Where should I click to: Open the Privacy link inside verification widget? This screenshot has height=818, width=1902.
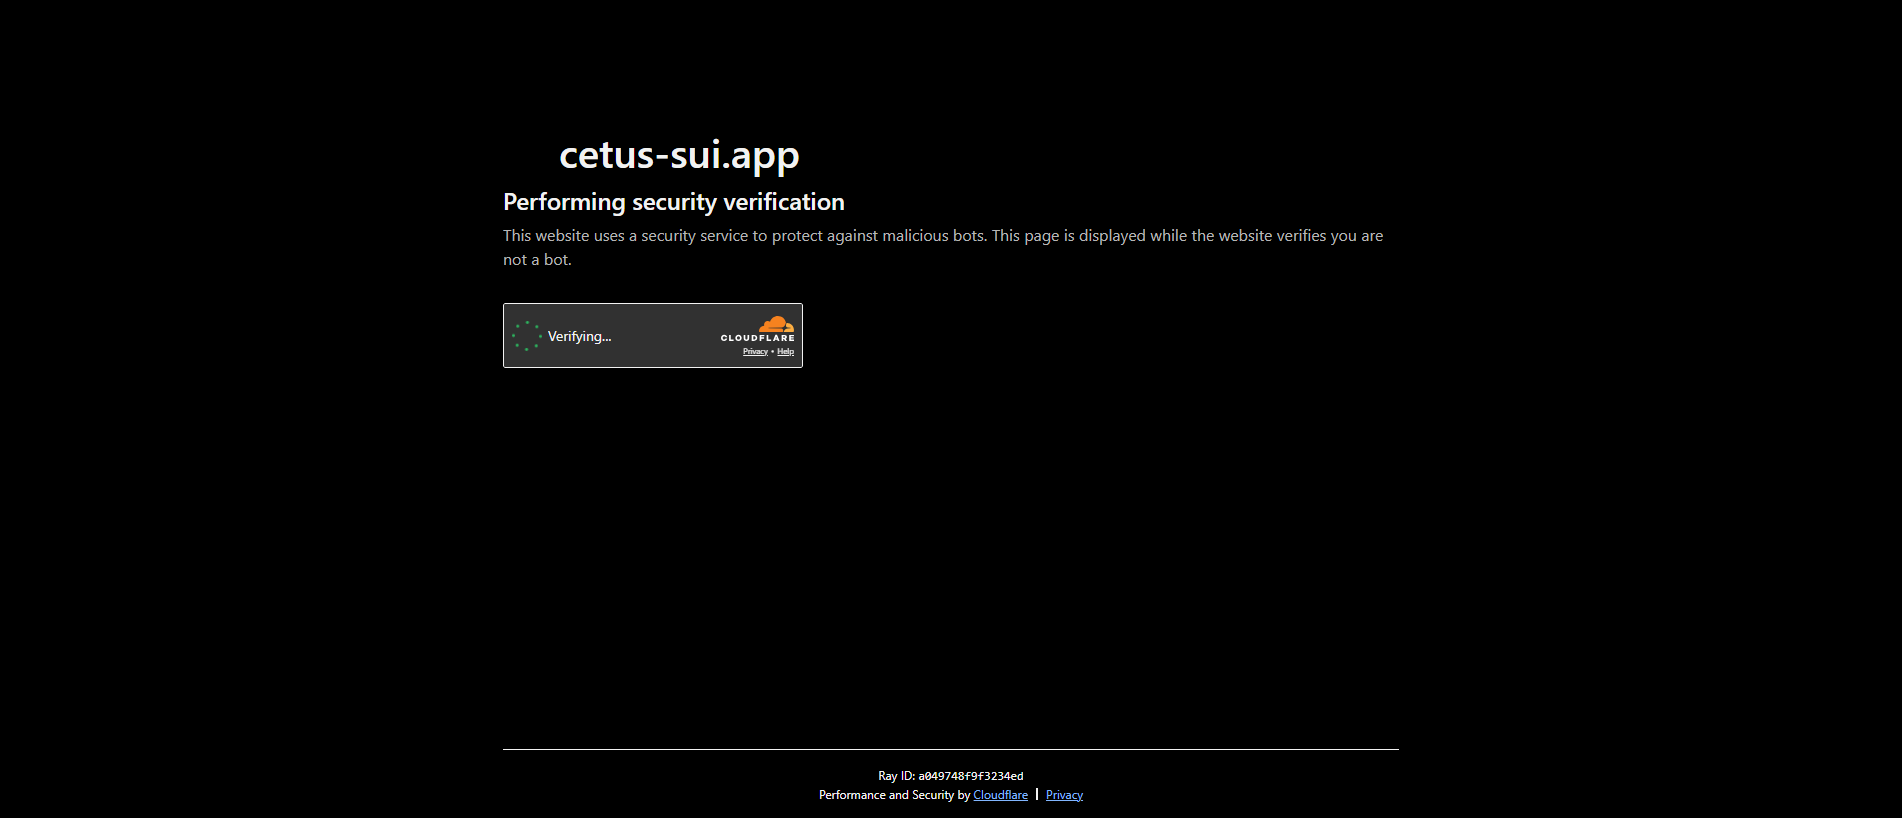pyautogui.click(x=755, y=352)
